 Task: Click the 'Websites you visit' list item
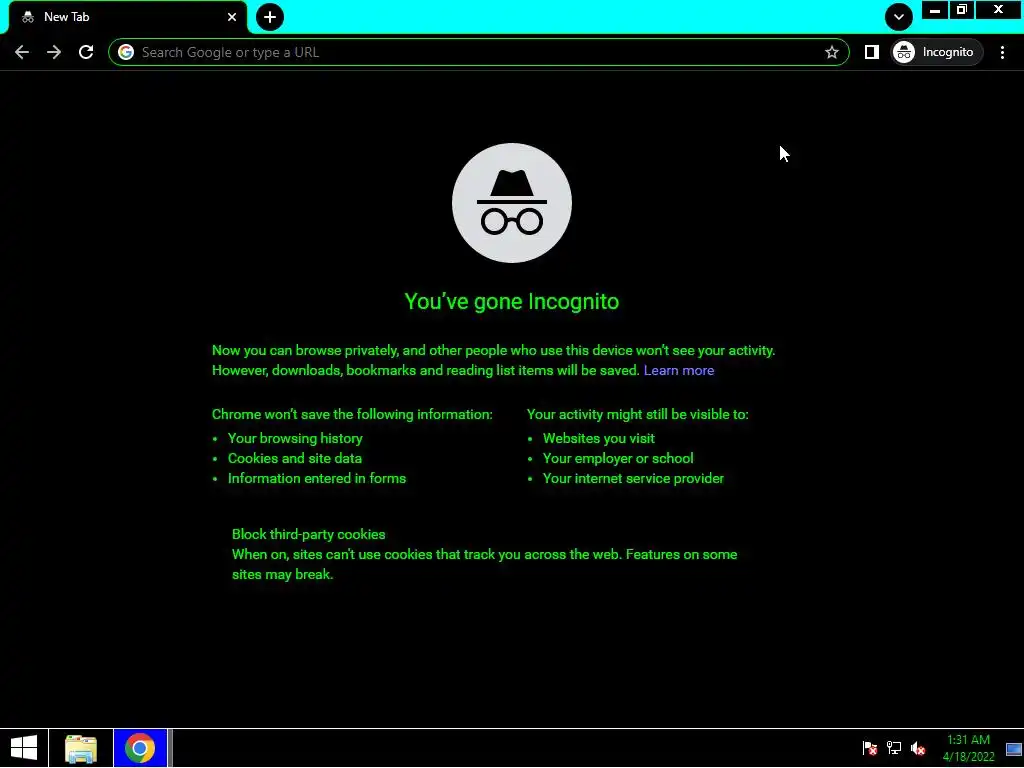tap(598, 438)
